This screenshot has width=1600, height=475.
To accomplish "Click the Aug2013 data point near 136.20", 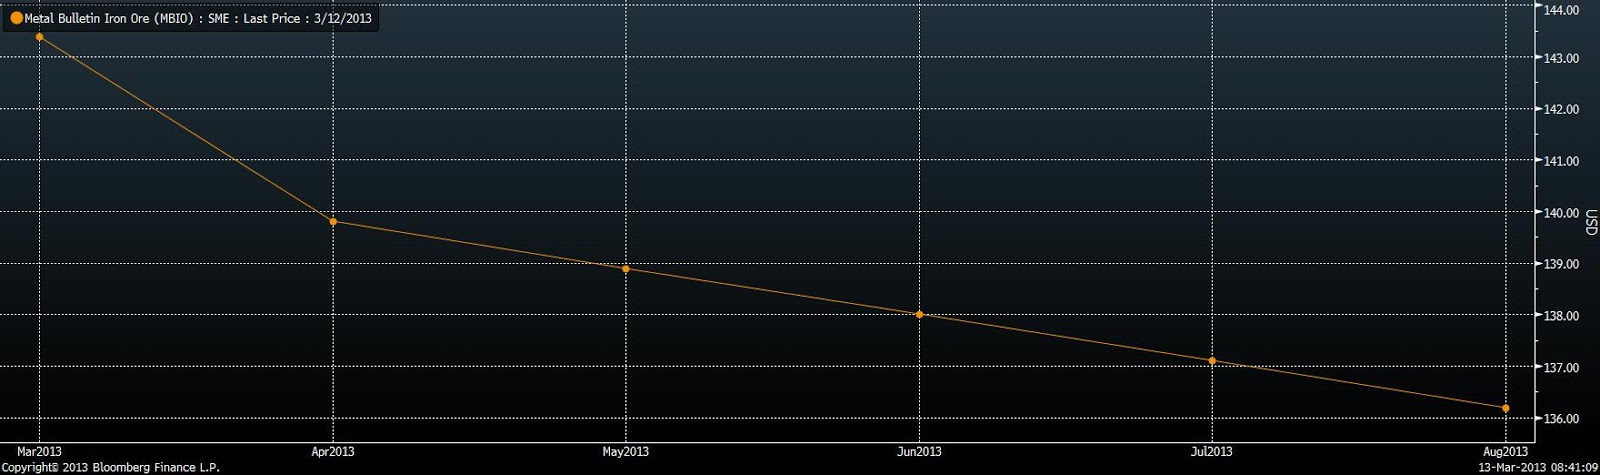I will click(x=1505, y=408).
